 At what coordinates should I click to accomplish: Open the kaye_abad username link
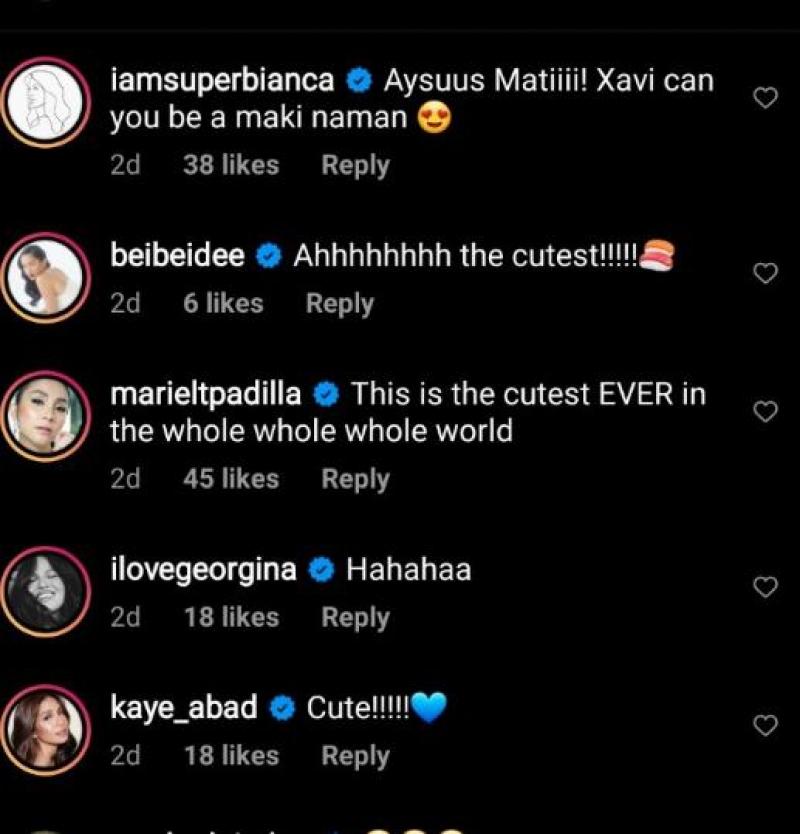point(183,709)
